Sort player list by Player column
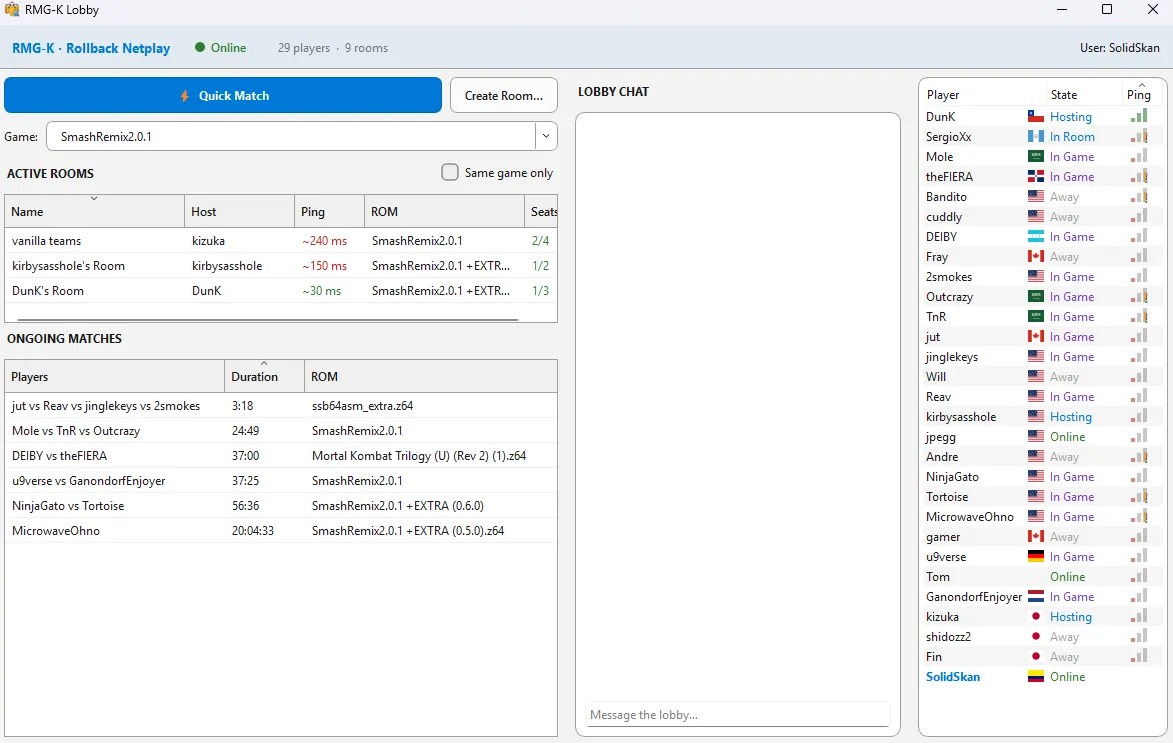The image size is (1173, 743). coord(983,95)
